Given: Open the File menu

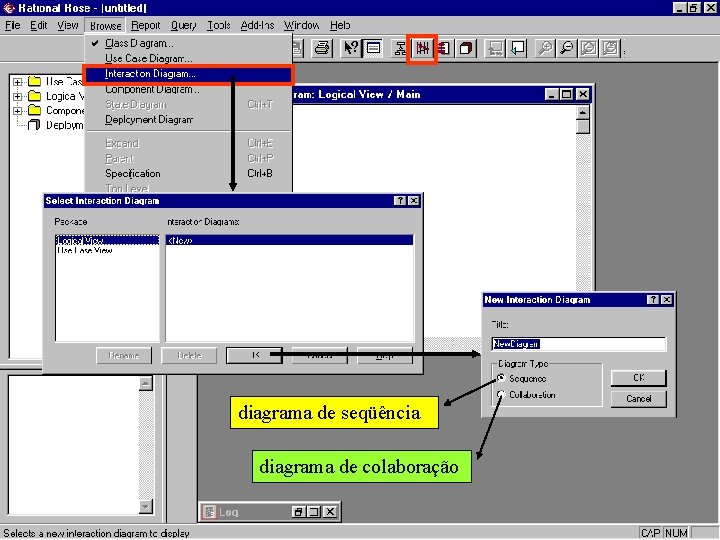Looking at the screenshot, I should [x=12, y=25].
